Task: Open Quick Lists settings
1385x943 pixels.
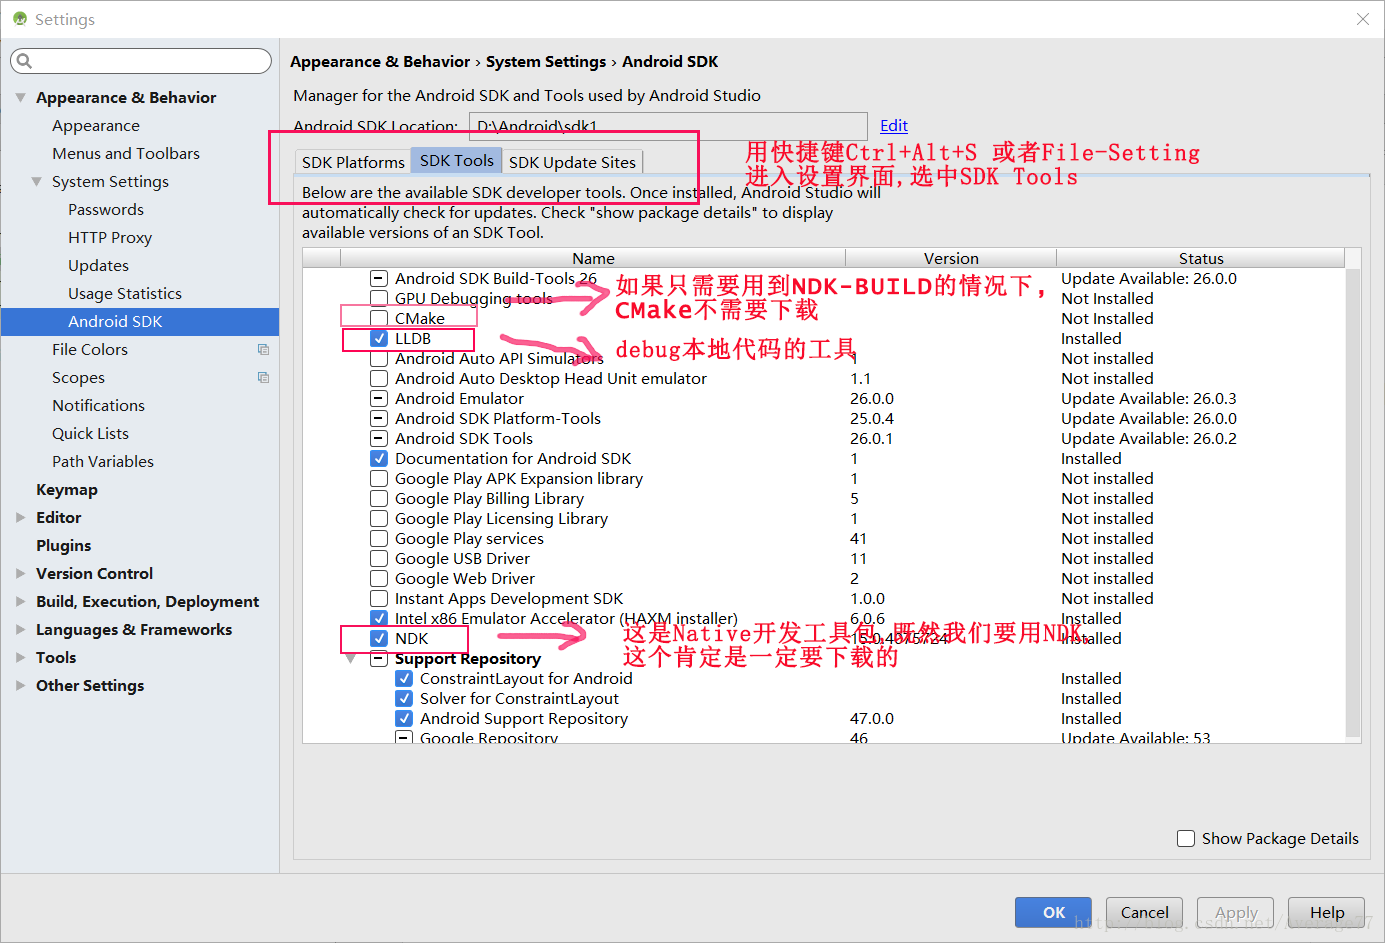Action: pyautogui.click(x=90, y=433)
